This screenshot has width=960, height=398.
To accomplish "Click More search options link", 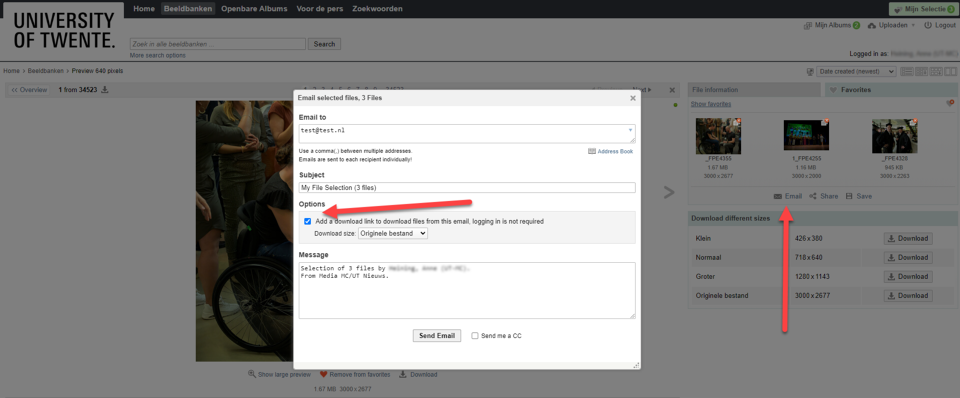I will (x=157, y=55).
